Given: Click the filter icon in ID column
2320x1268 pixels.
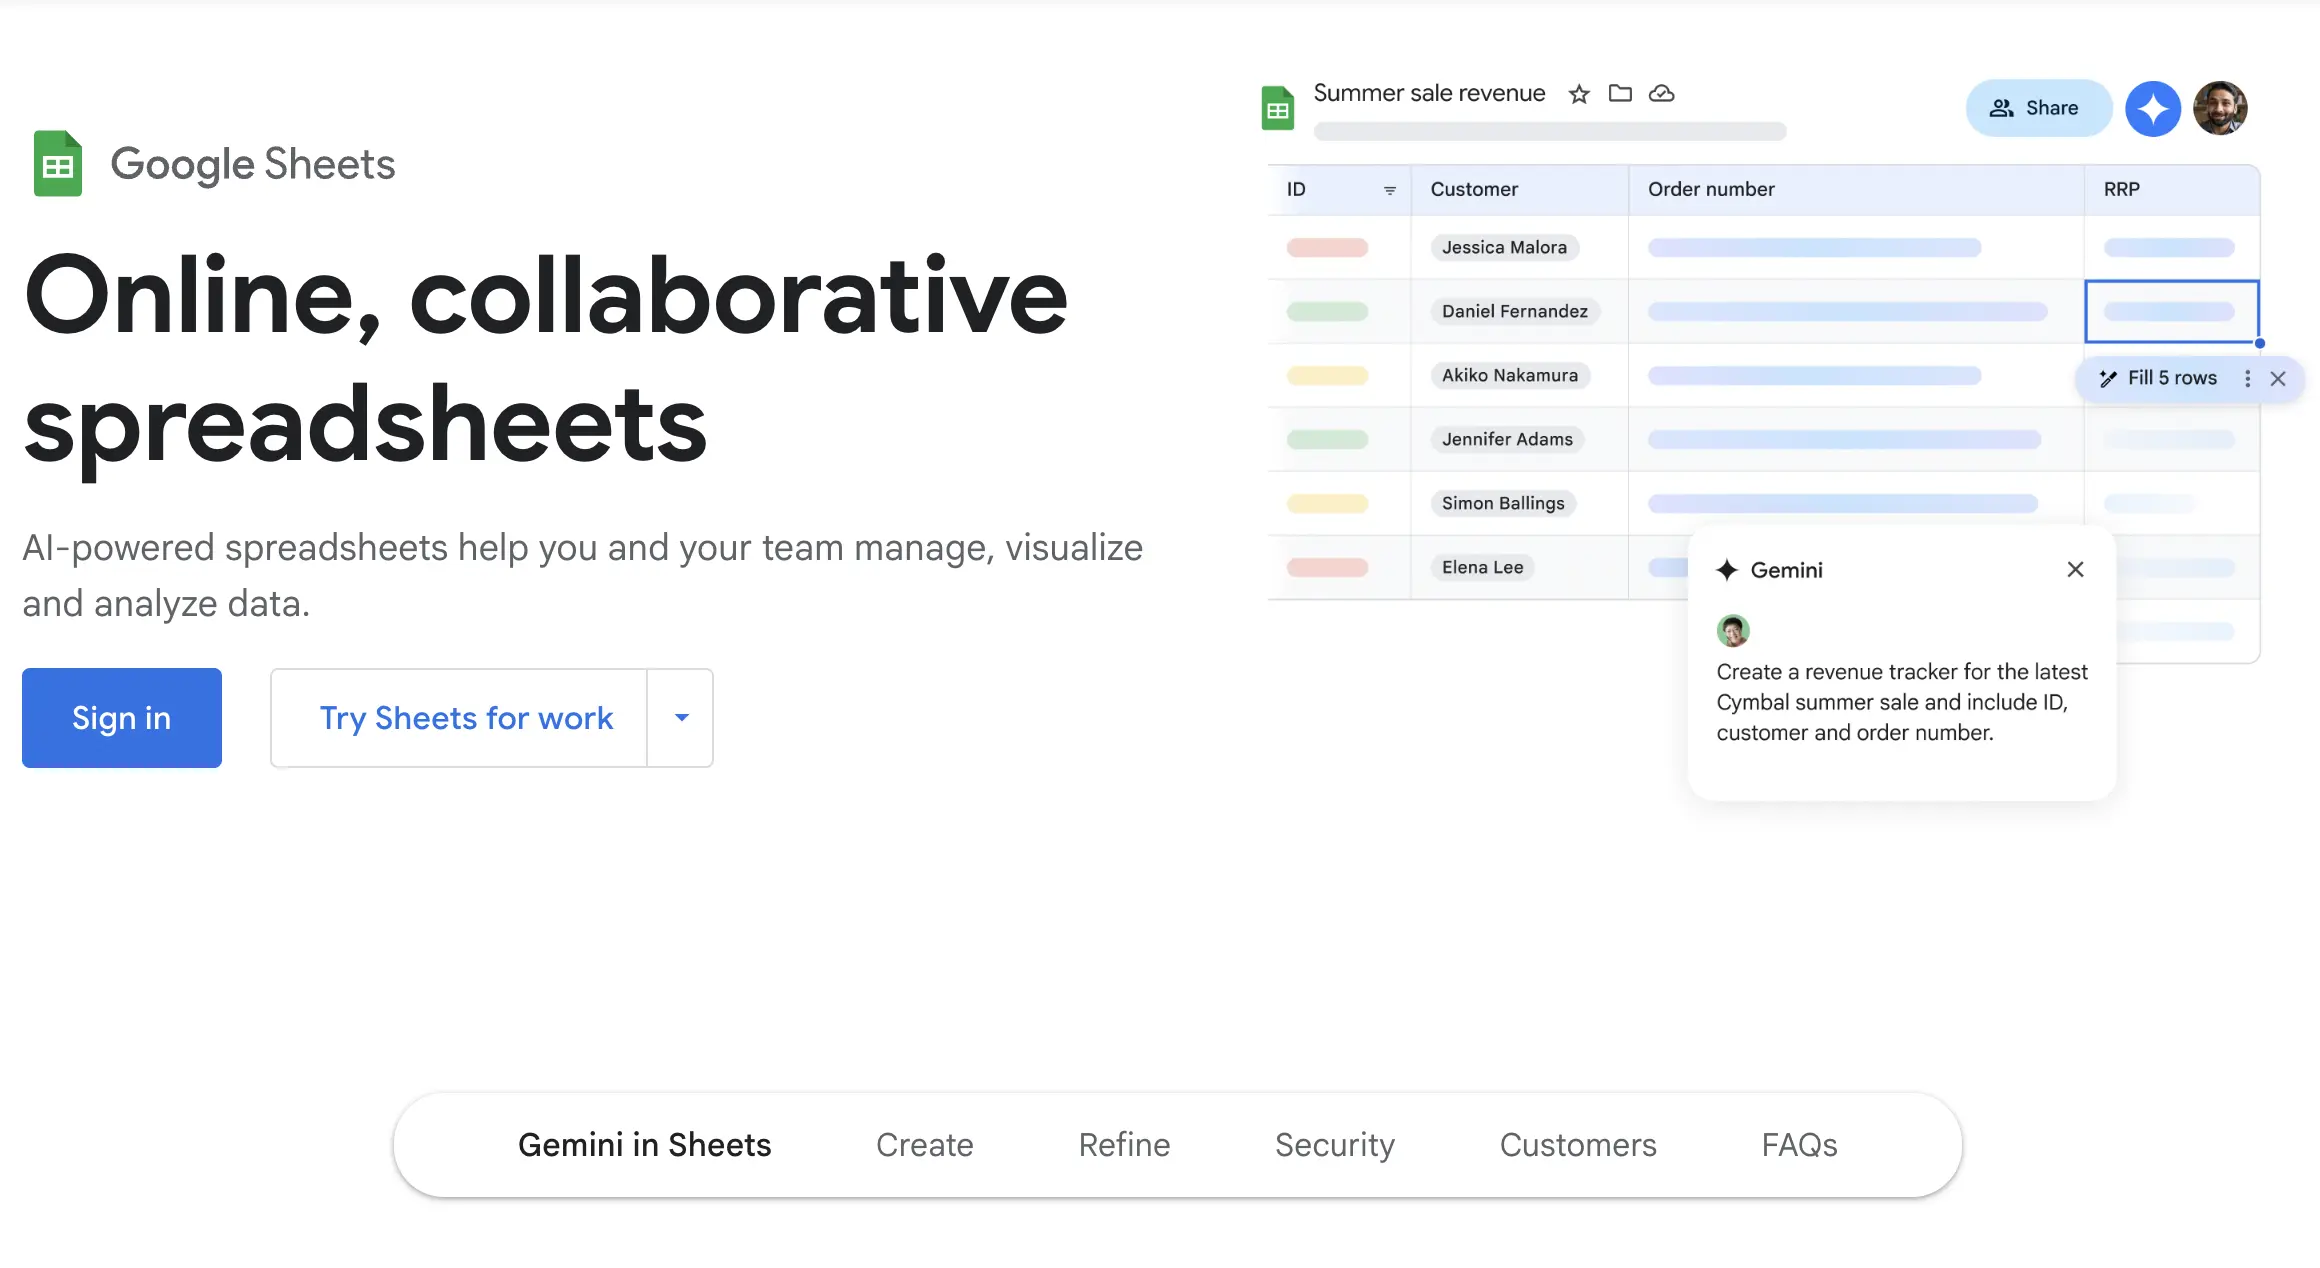Looking at the screenshot, I should coord(1389,190).
